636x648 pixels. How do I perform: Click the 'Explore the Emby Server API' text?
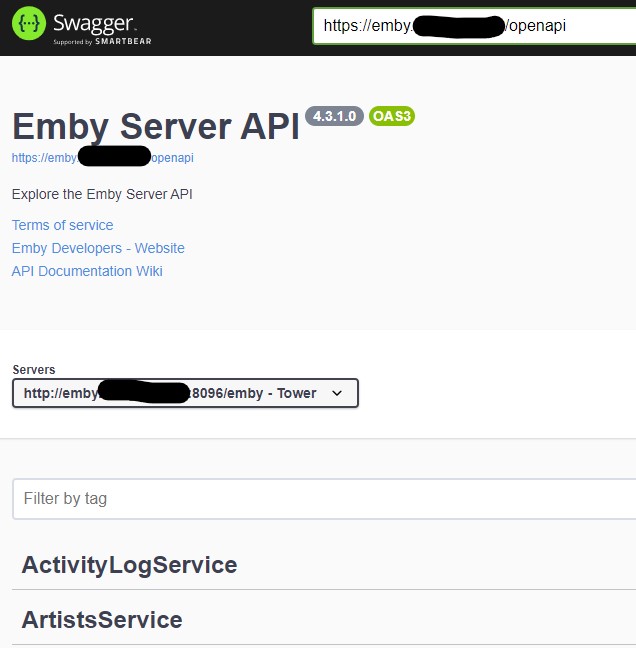[102, 194]
